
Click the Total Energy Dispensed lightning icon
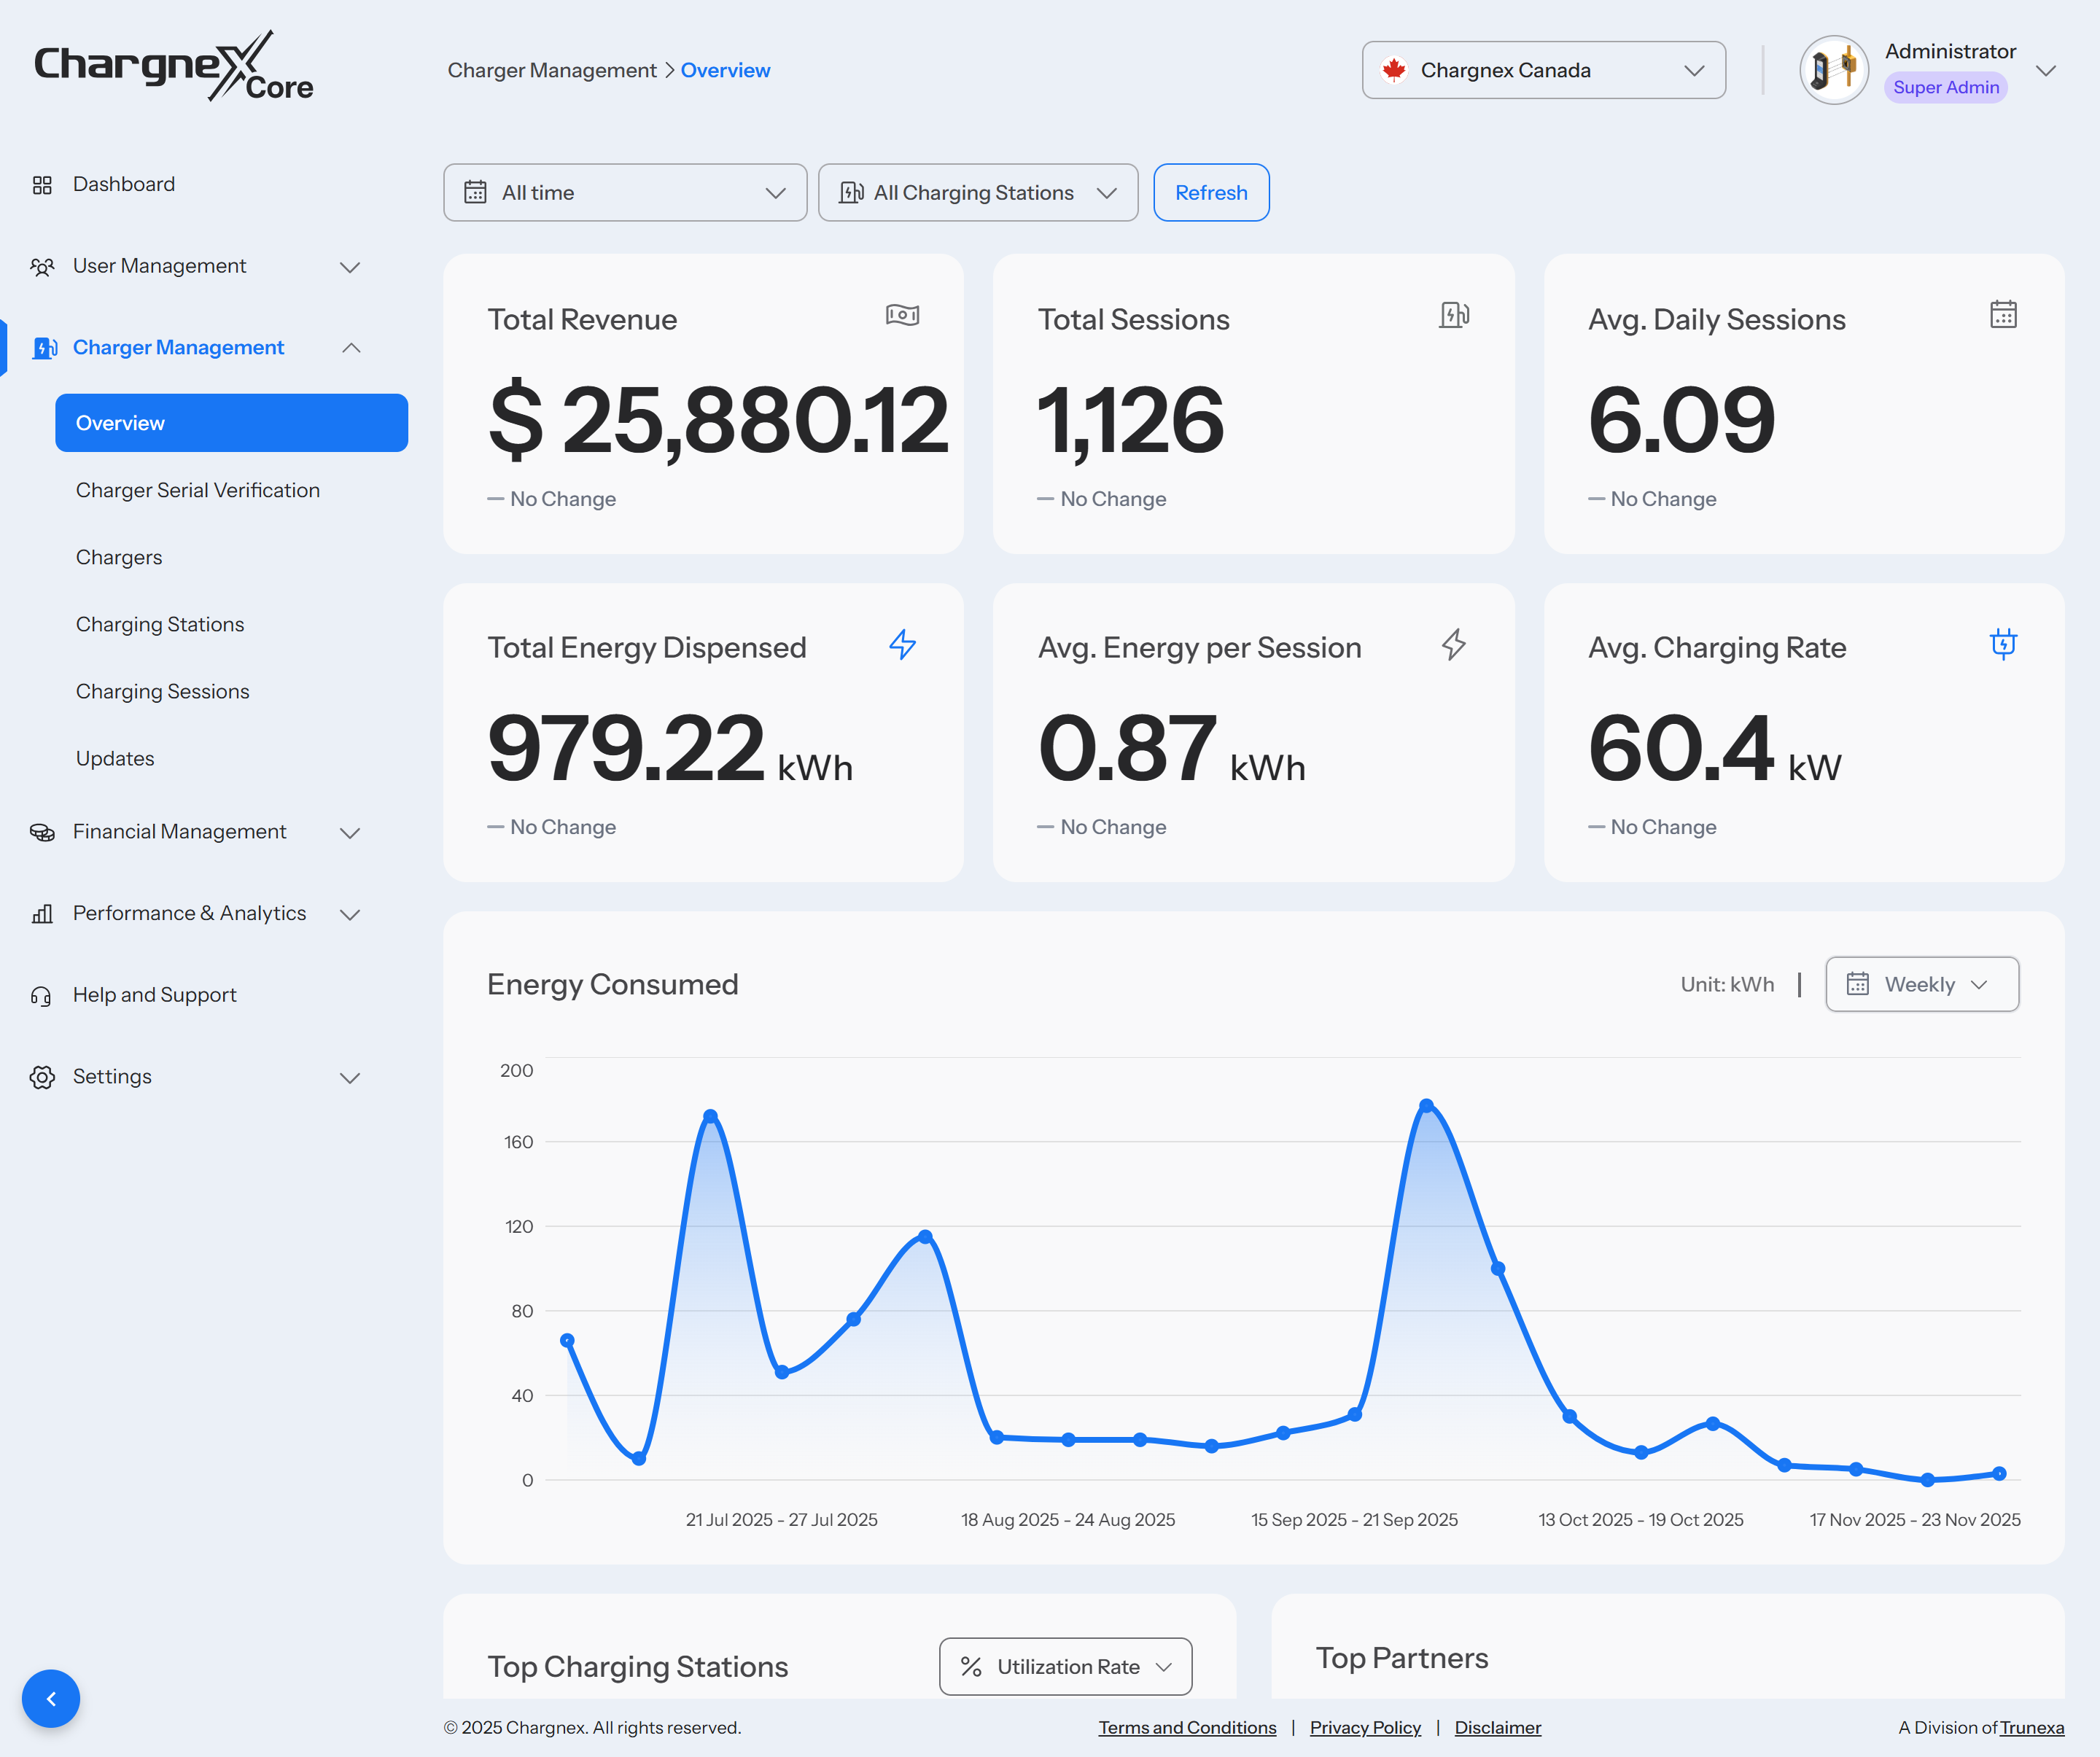902,644
